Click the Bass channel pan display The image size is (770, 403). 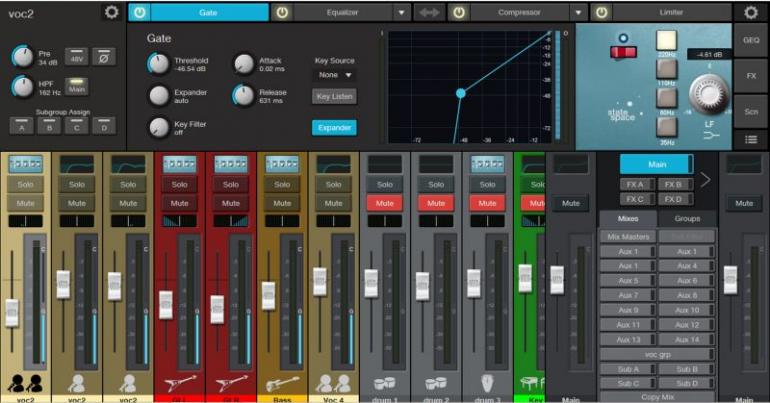(282, 221)
